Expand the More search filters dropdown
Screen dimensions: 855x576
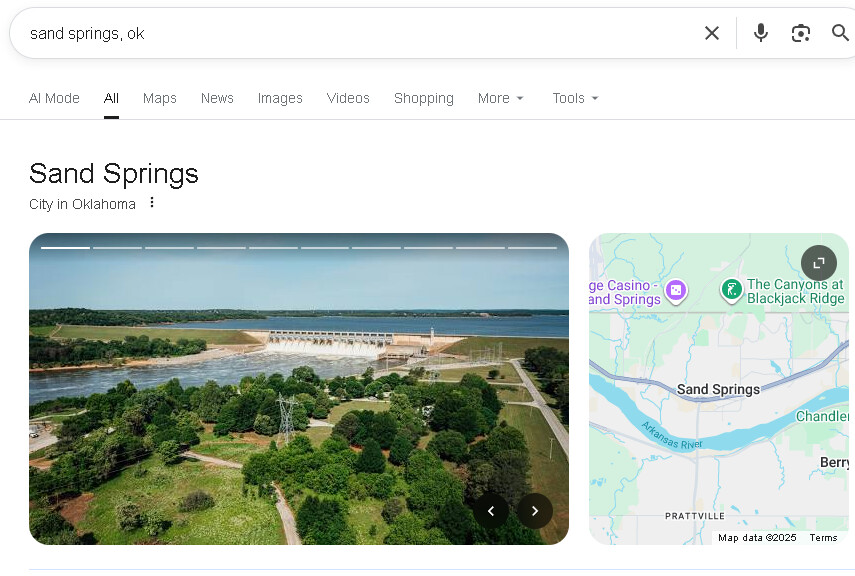[x=501, y=98]
